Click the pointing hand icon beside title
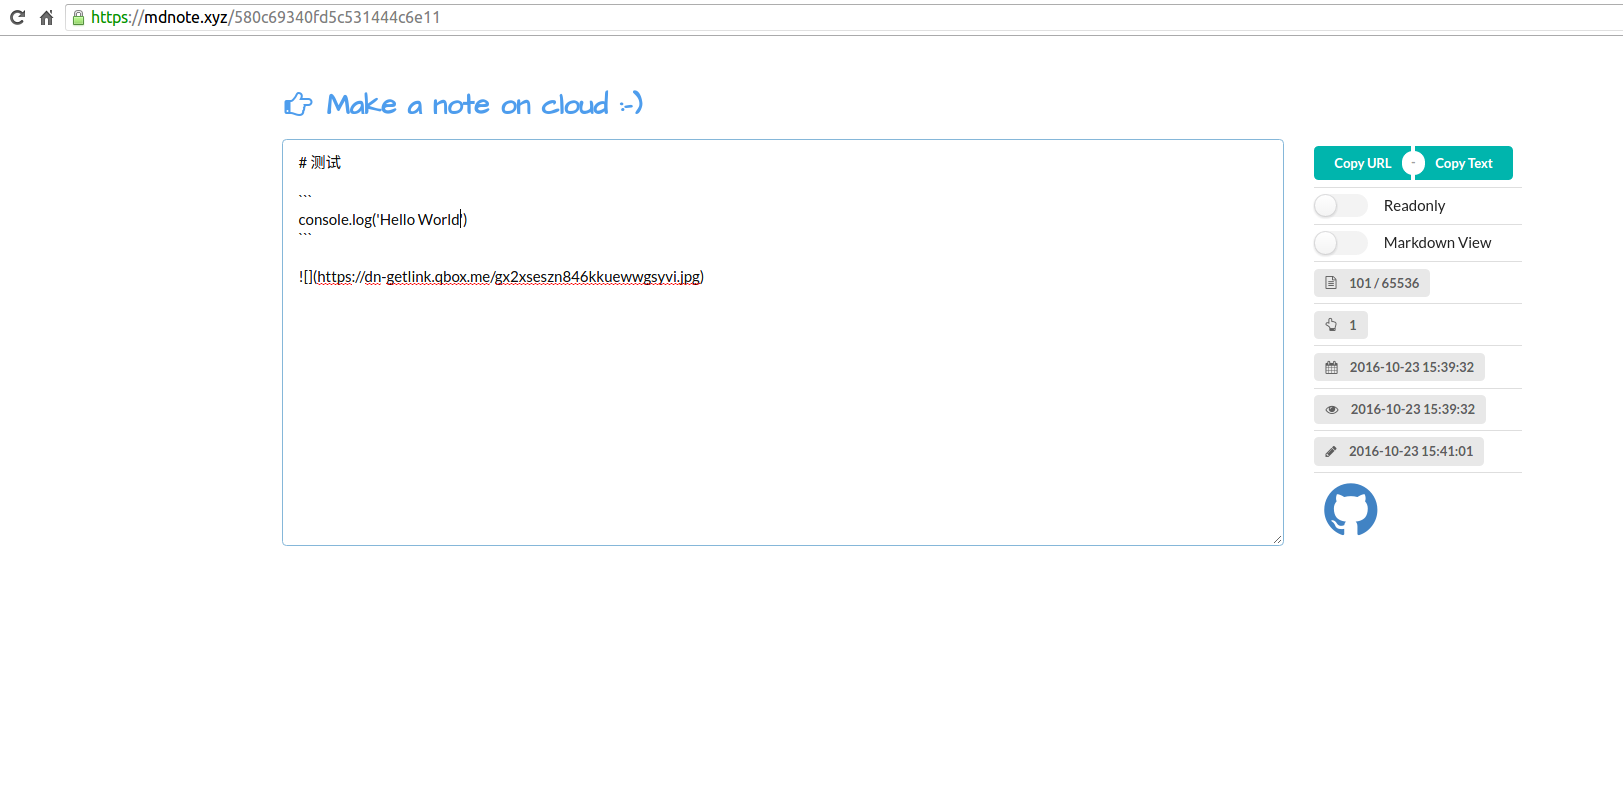1623x804 pixels. pyautogui.click(x=298, y=104)
